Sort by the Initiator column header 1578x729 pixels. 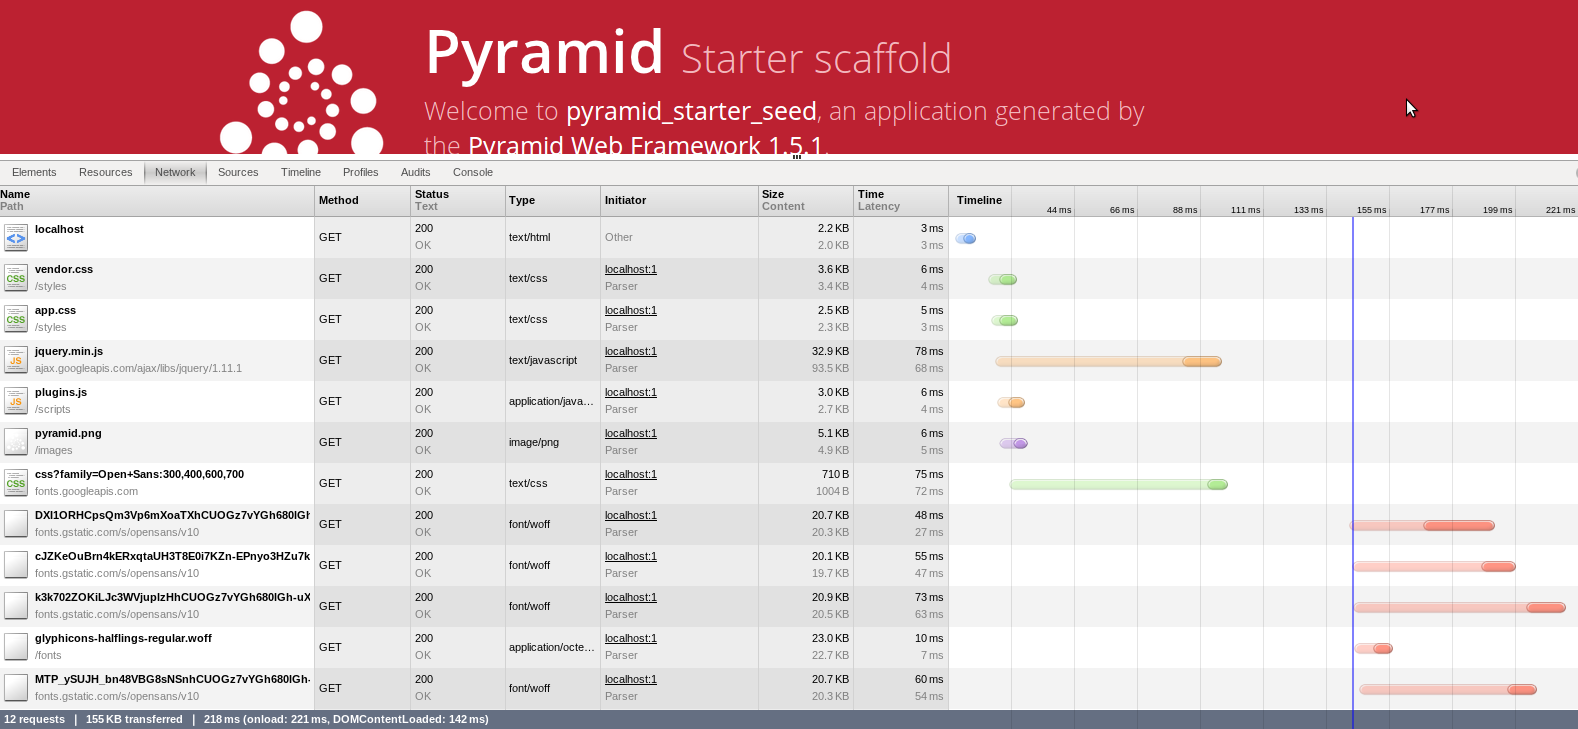680,201
